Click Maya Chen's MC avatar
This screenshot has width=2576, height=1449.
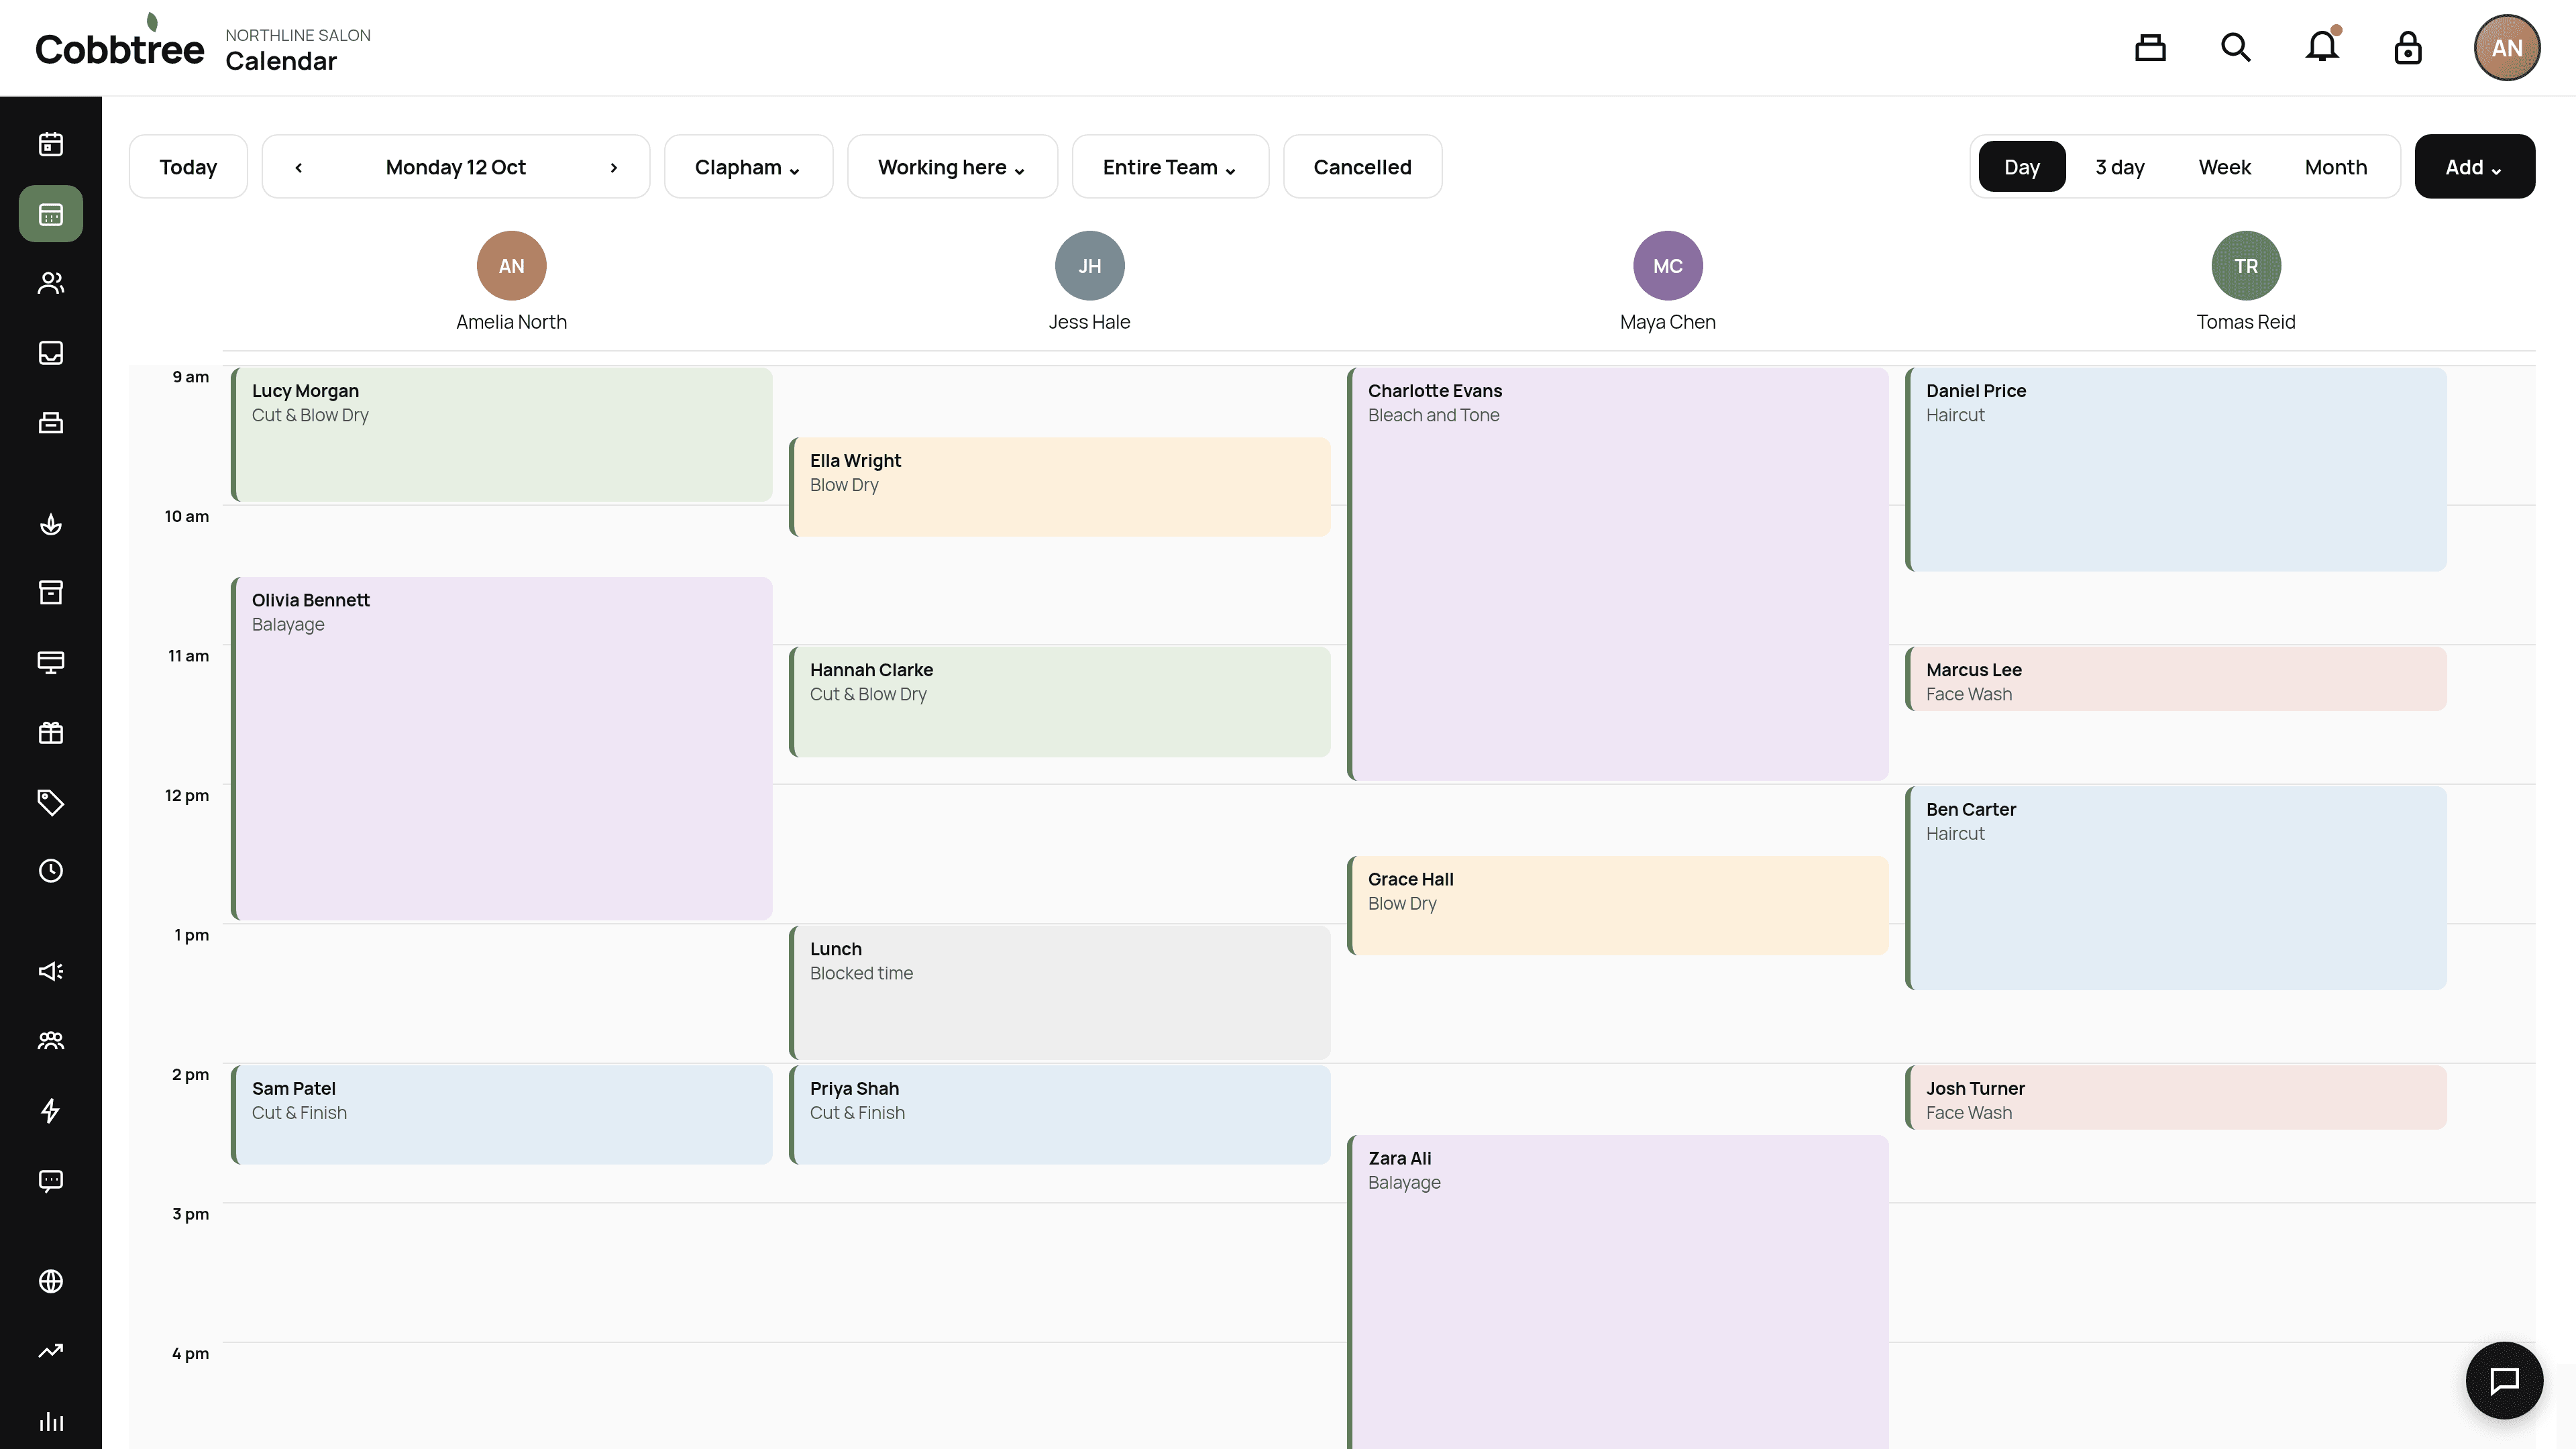pyautogui.click(x=1668, y=266)
